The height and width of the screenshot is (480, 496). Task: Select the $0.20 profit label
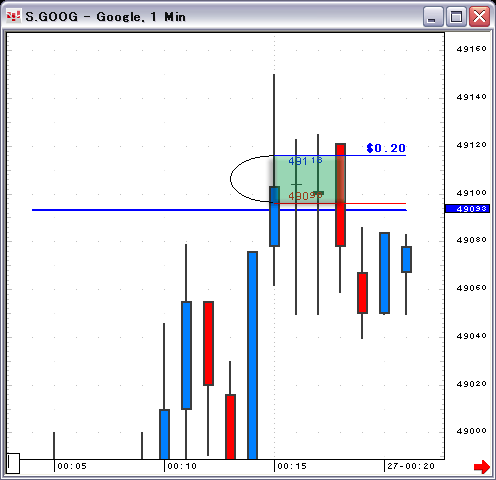[386, 148]
